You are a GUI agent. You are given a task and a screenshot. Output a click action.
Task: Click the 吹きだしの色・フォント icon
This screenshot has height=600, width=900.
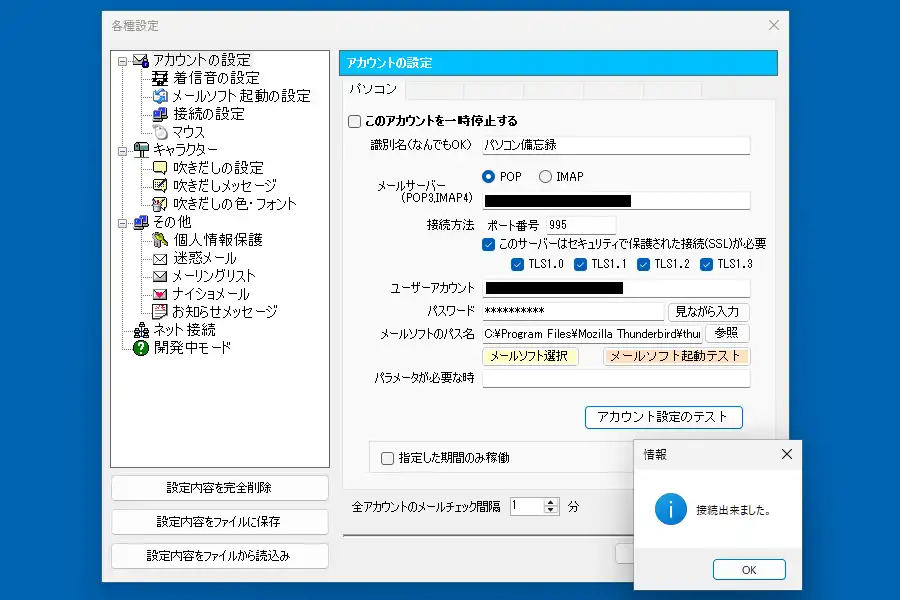(160, 204)
